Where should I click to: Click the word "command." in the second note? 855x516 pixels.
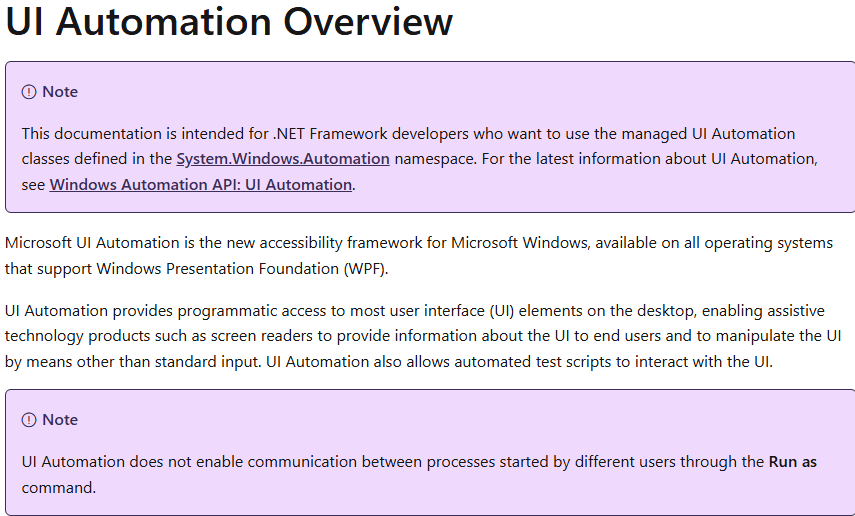coord(58,488)
